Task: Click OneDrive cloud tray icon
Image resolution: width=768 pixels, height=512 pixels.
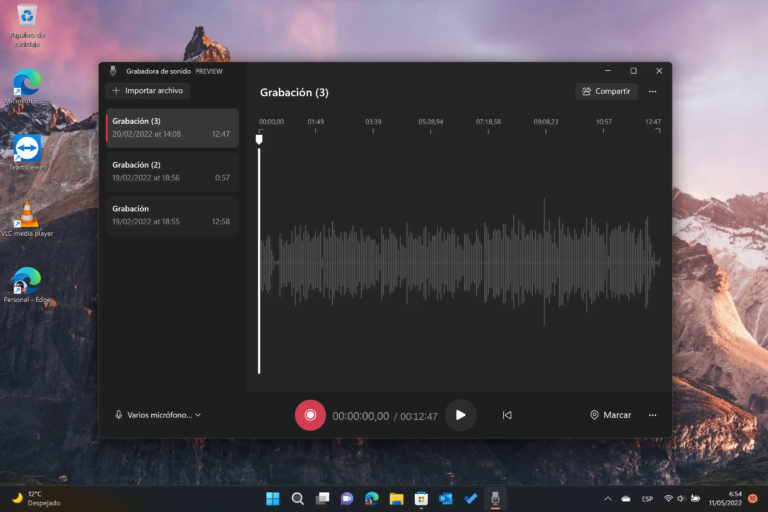Action: point(626,499)
